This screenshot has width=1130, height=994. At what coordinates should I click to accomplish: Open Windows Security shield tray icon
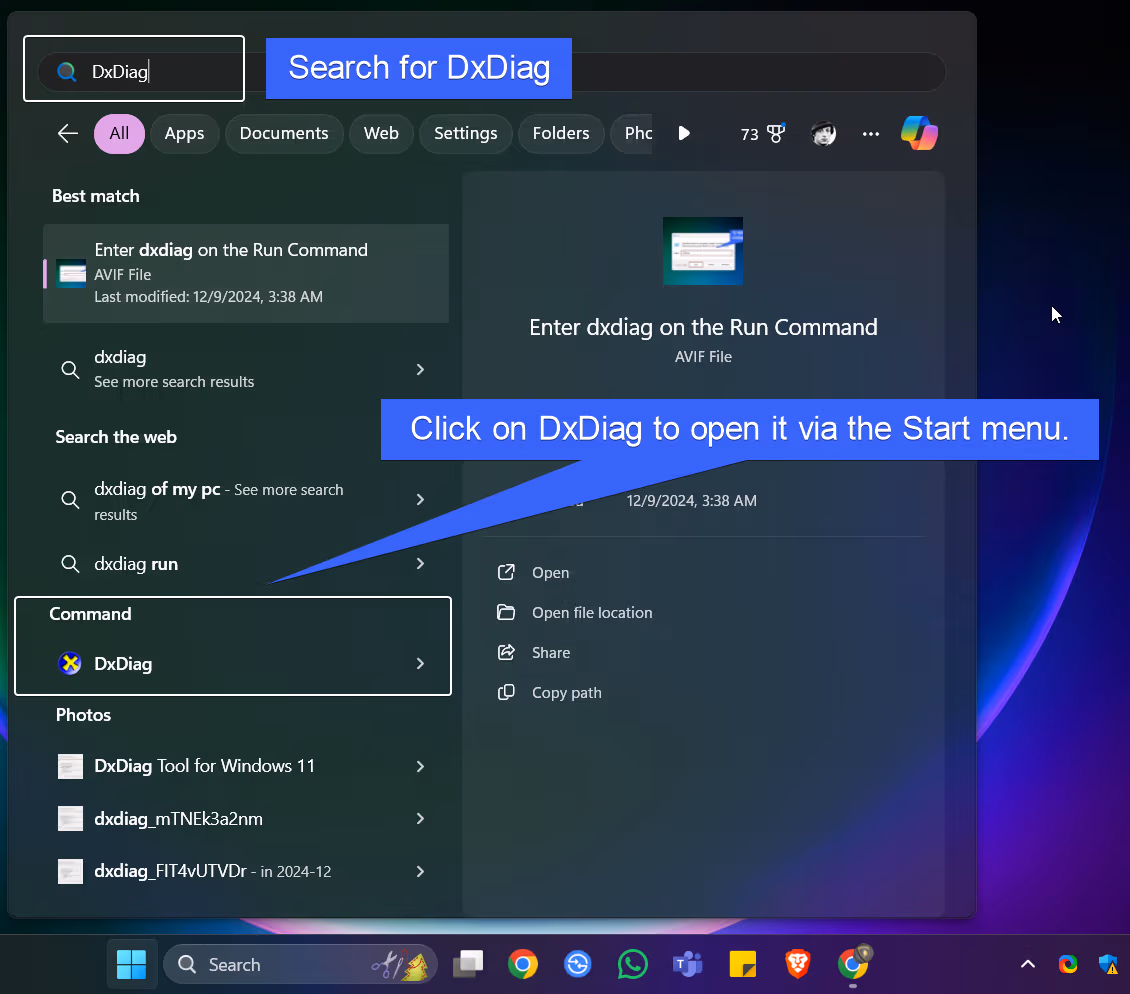[x=1108, y=964]
